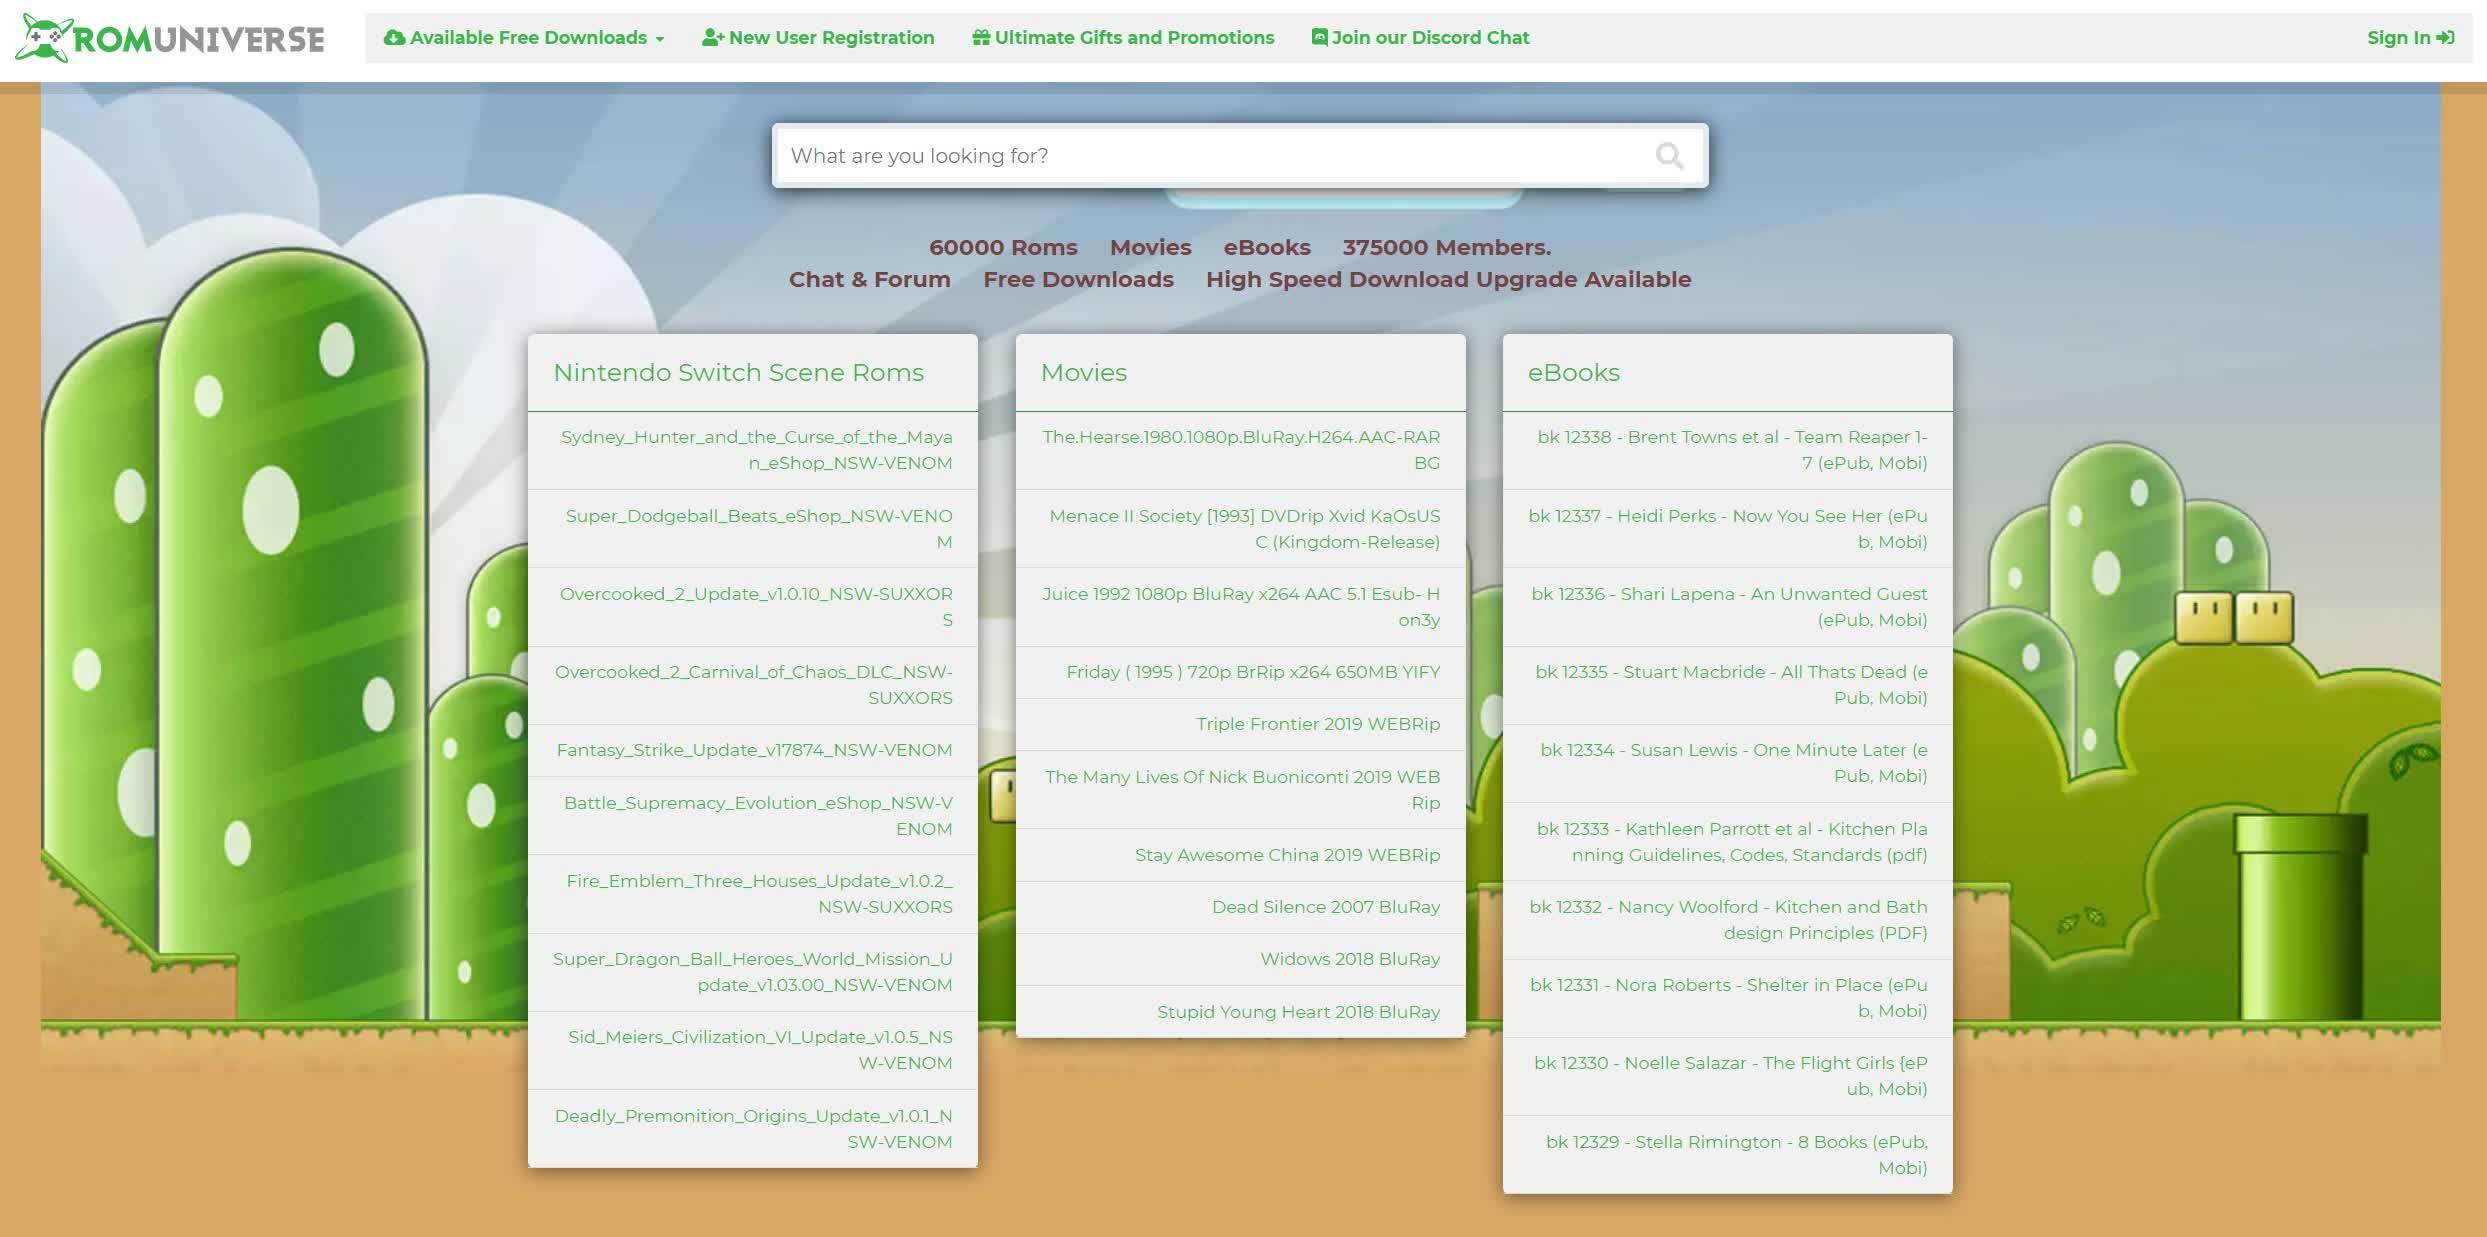Viewport: 2487px width, 1237px height.
Task: Click the '60000 Roms' tagline text
Action: 1003,247
